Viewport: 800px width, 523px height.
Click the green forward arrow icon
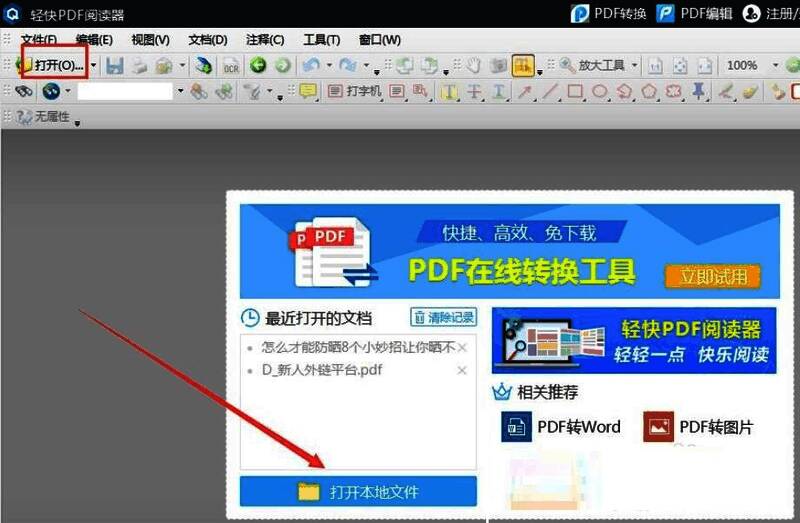tap(283, 65)
